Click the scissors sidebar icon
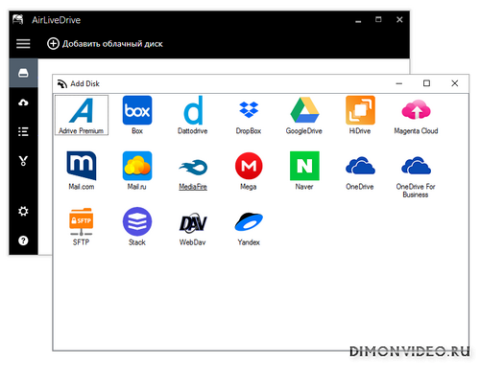Viewport: 480px width, 366px height. 23,161
